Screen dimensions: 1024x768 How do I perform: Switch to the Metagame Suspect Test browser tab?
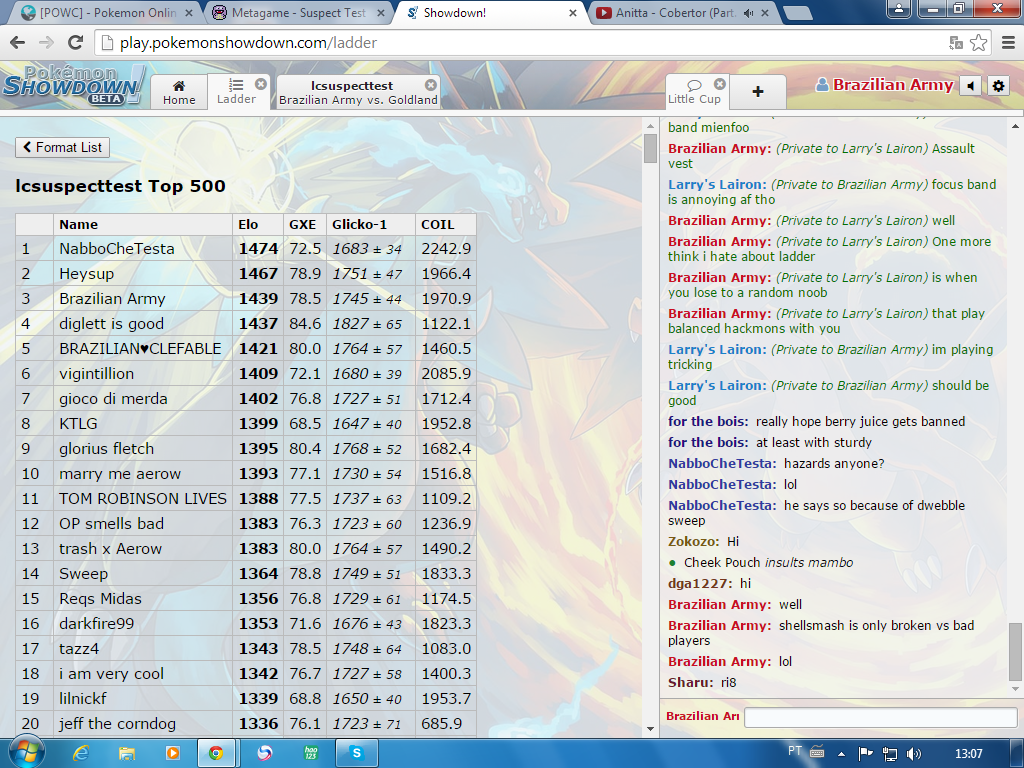298,12
